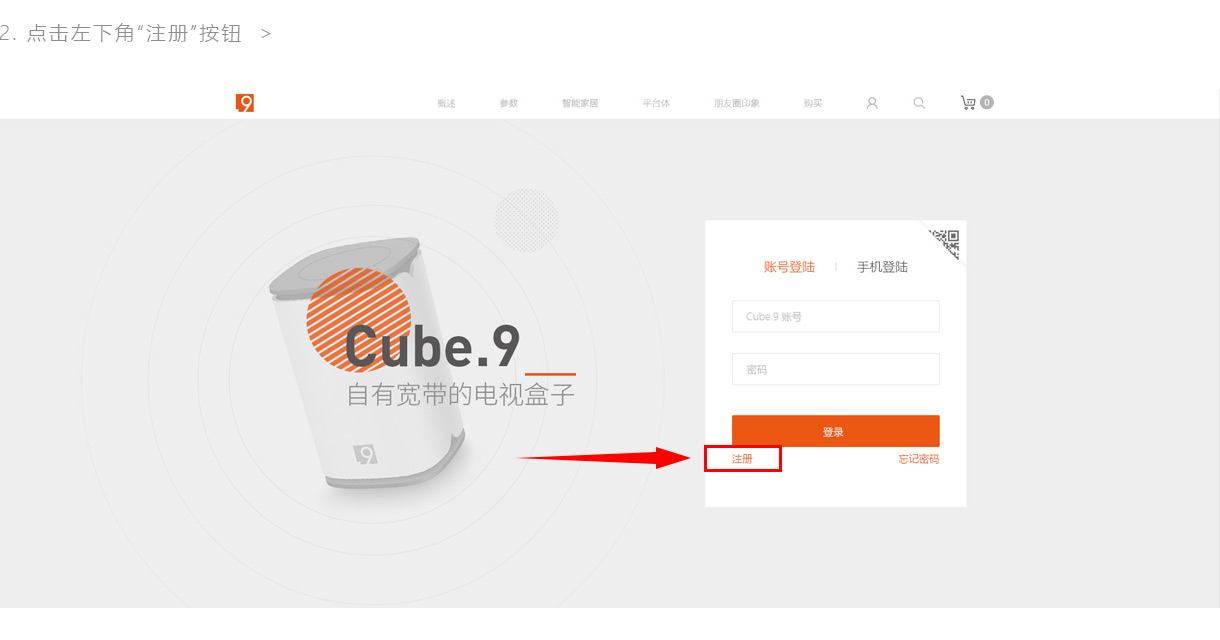This screenshot has height=640, width=1220.
Task: Focus the 密码 password field
Action: (836, 369)
